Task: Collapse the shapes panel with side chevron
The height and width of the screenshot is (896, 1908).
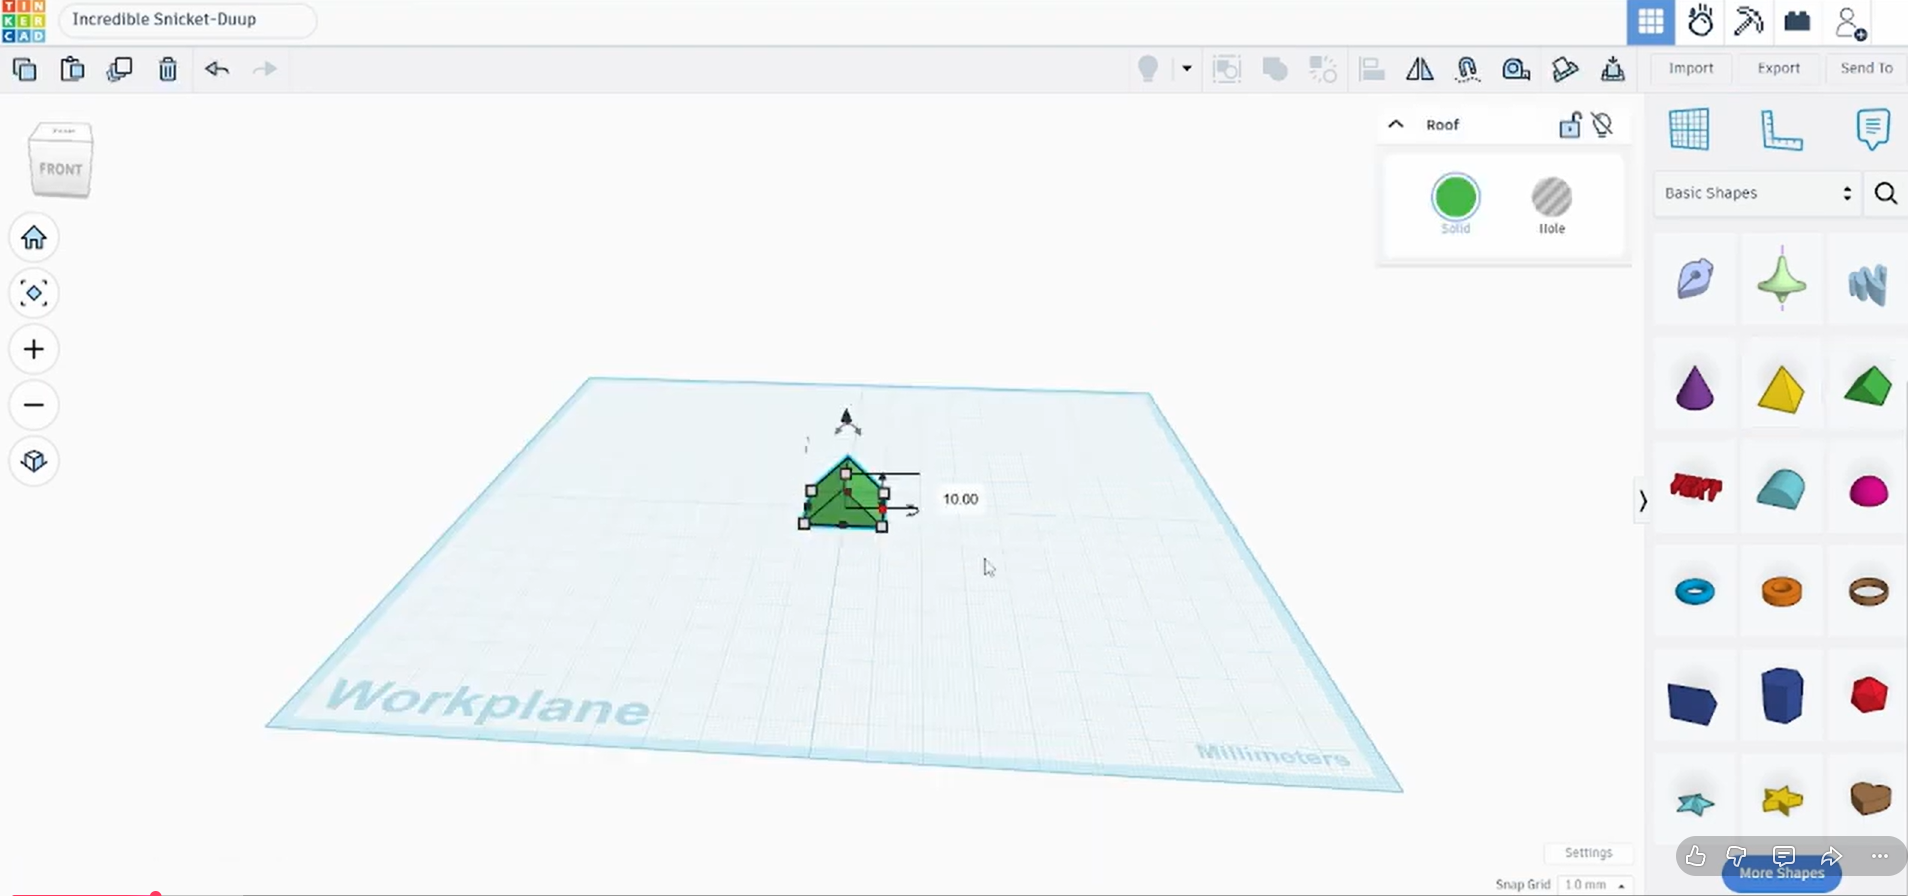Action: click(1642, 500)
